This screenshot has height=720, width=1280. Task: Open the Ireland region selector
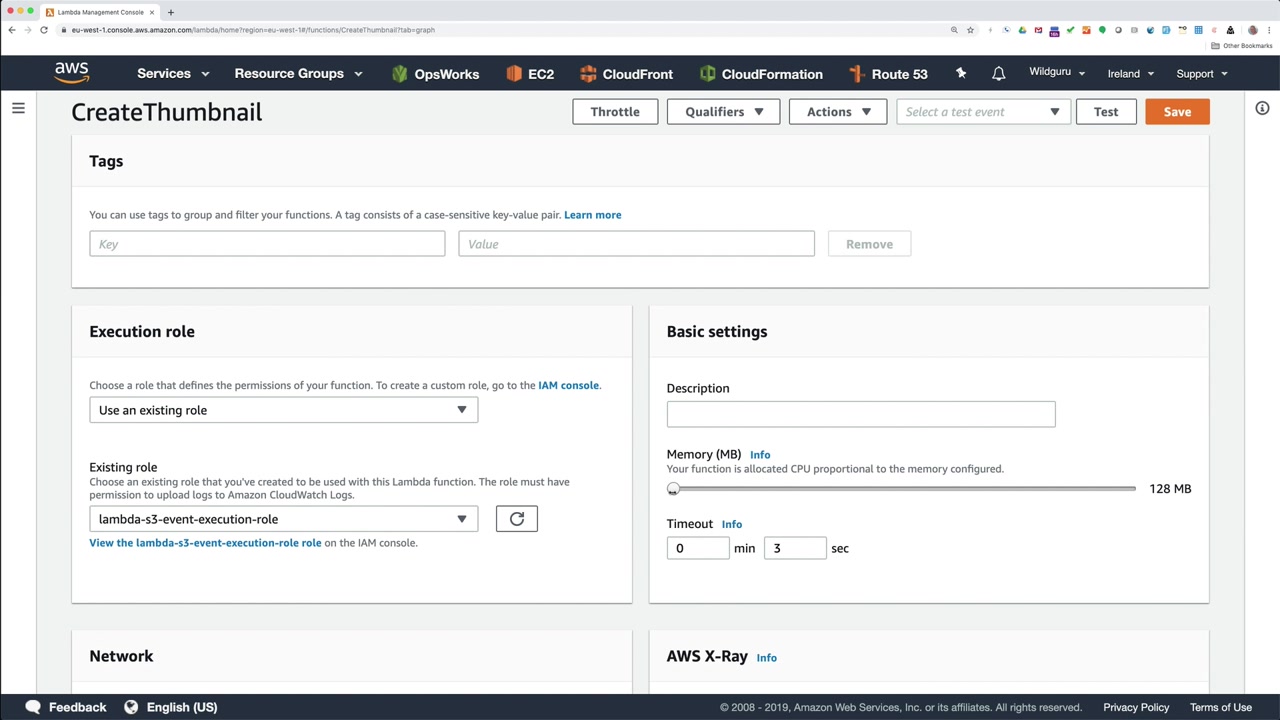(1131, 74)
